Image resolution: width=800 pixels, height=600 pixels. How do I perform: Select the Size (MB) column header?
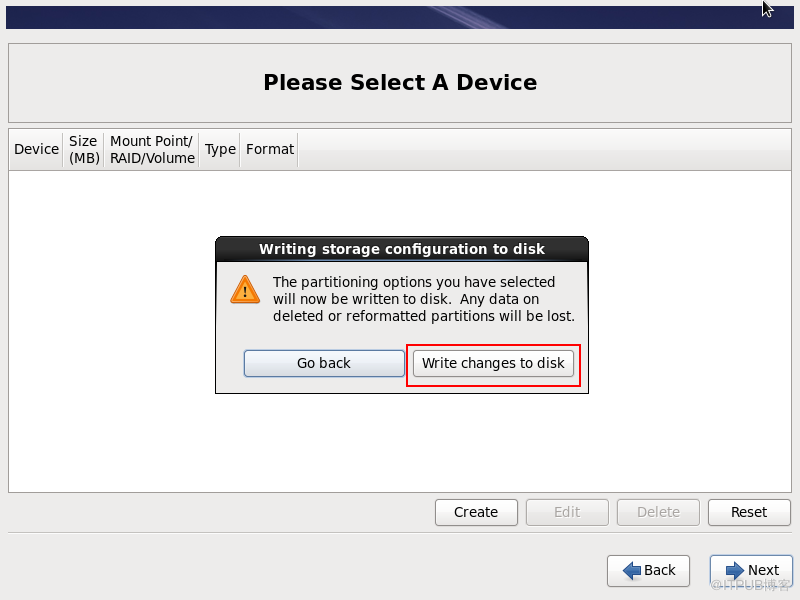(84, 149)
